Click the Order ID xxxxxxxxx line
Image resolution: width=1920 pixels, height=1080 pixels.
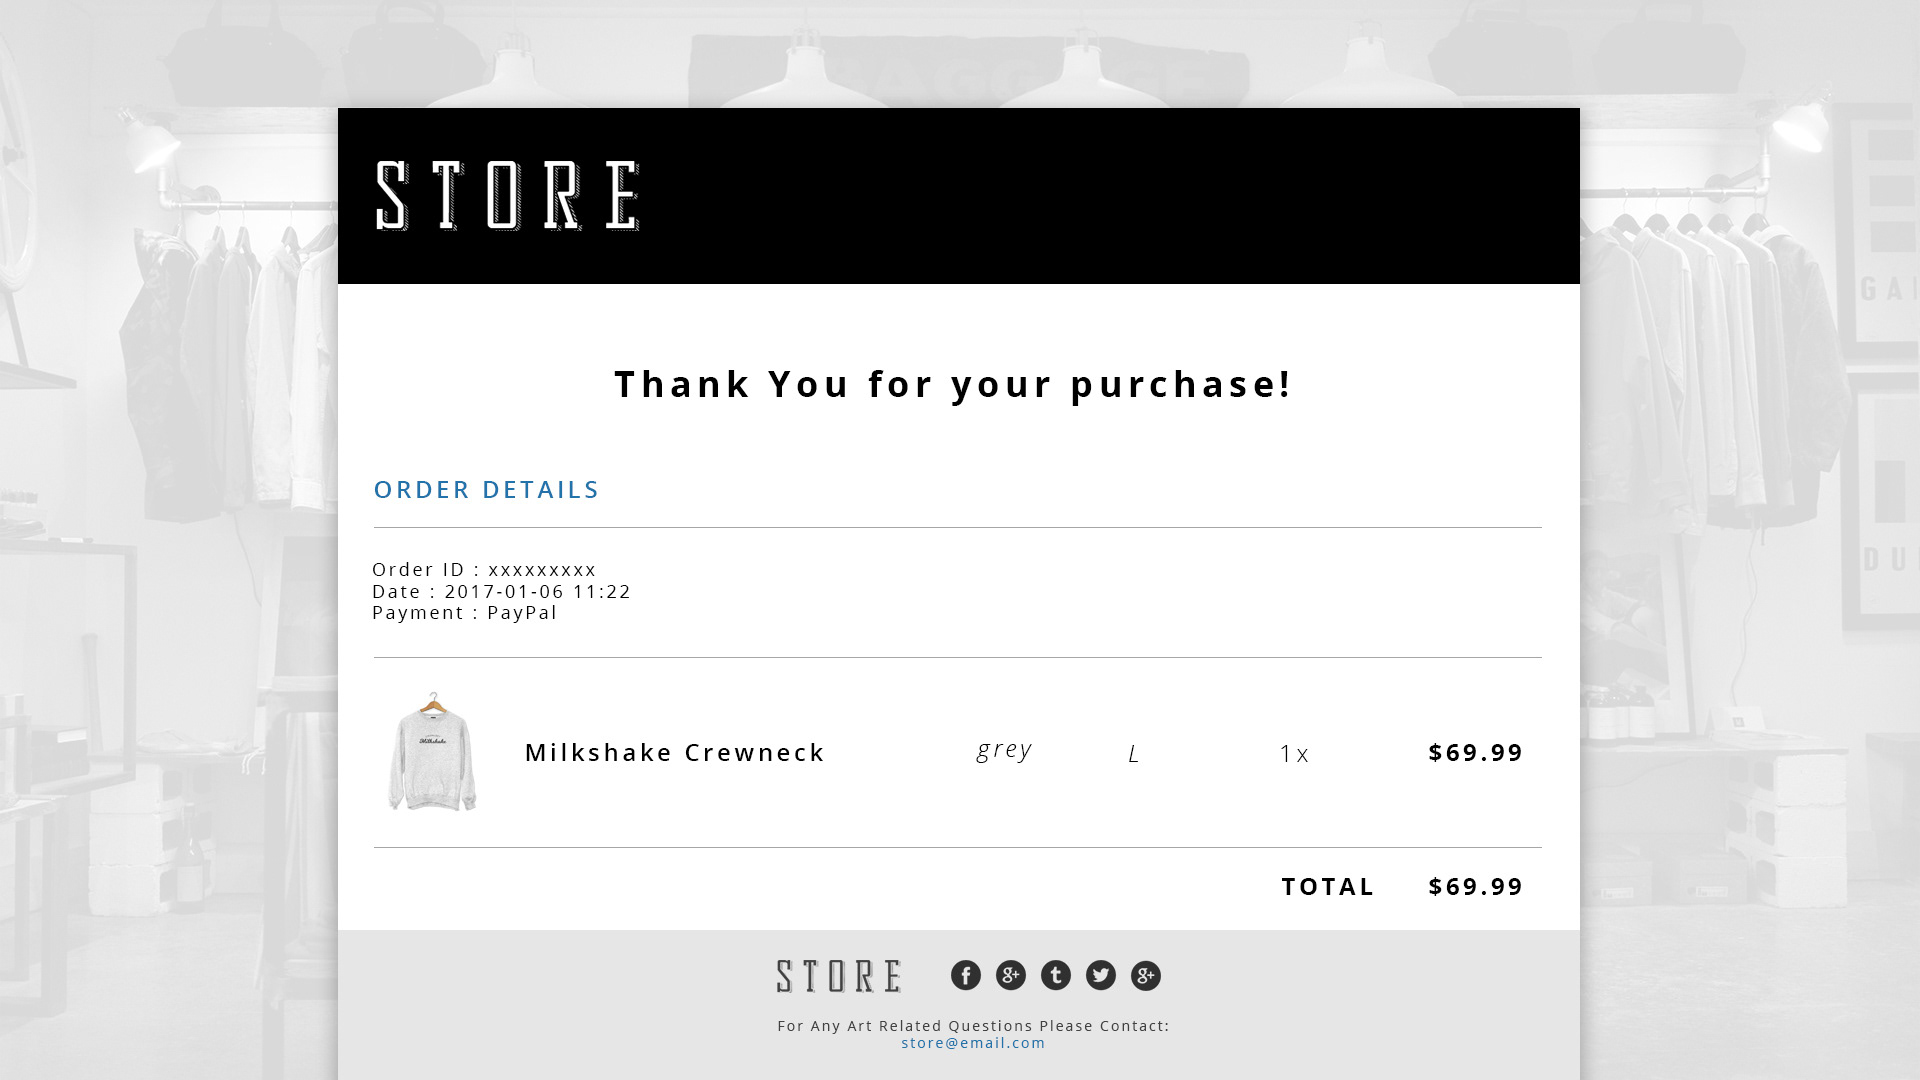[x=484, y=569]
